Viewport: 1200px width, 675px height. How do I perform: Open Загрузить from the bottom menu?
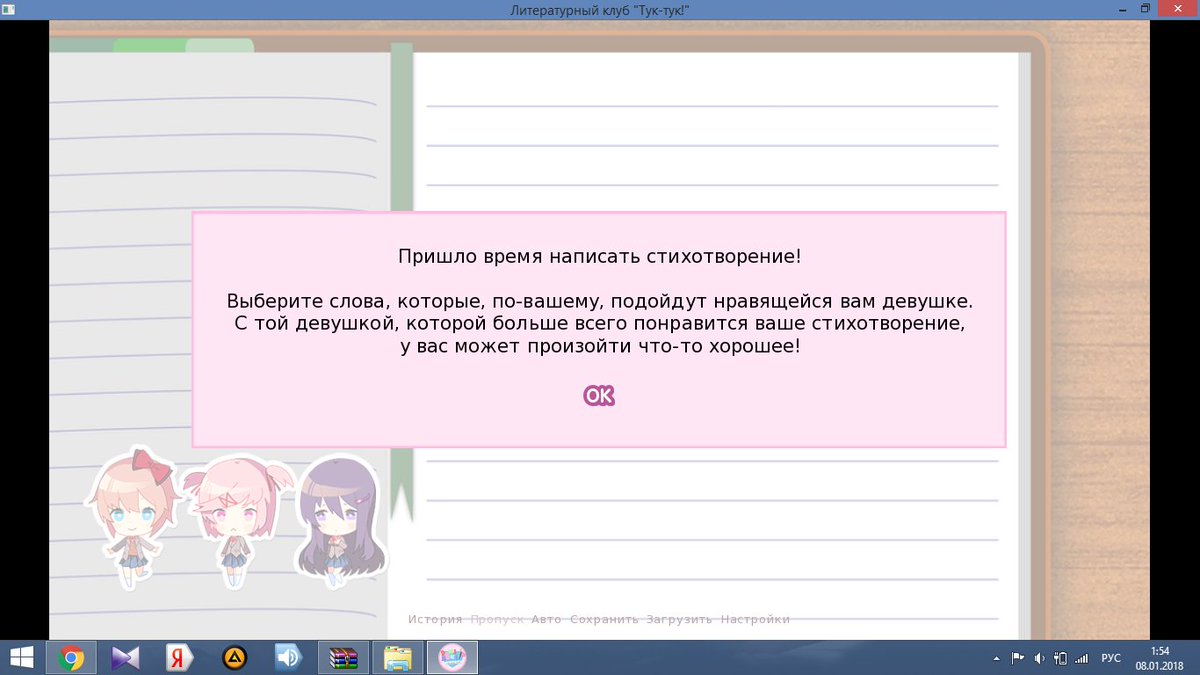pyautogui.click(x=679, y=619)
